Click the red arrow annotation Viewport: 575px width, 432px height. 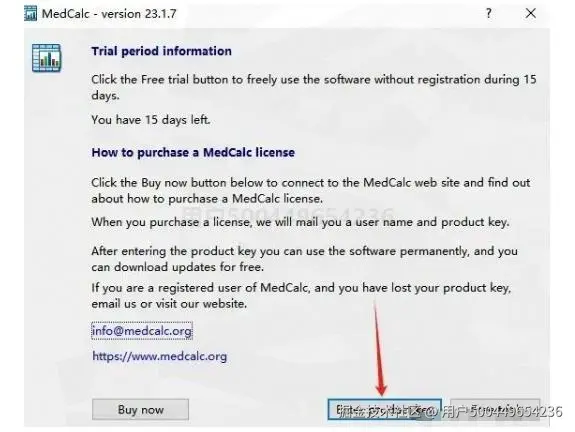click(x=379, y=348)
